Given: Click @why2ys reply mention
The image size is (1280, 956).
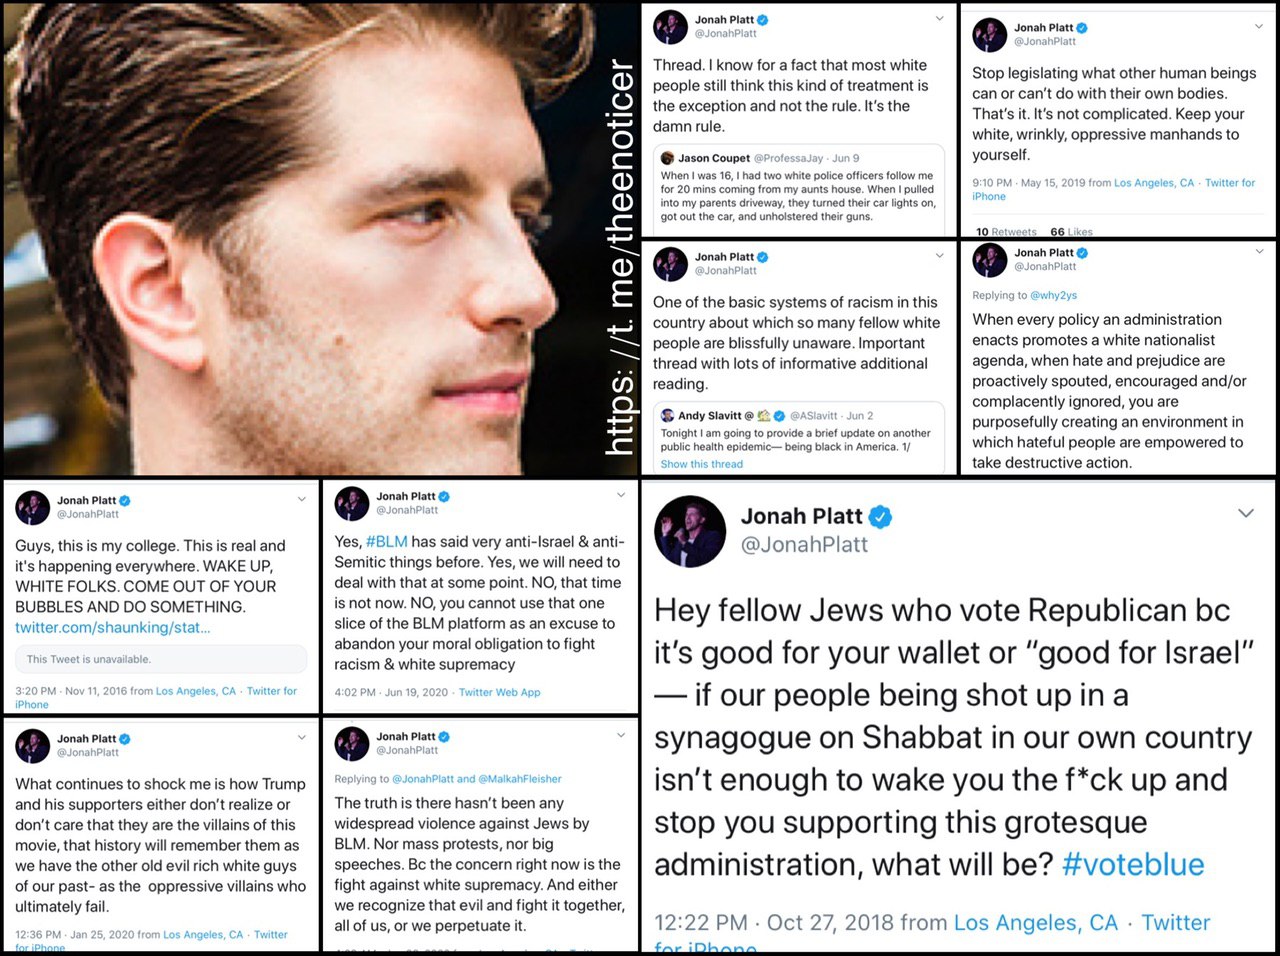Looking at the screenshot, I should tap(1053, 295).
